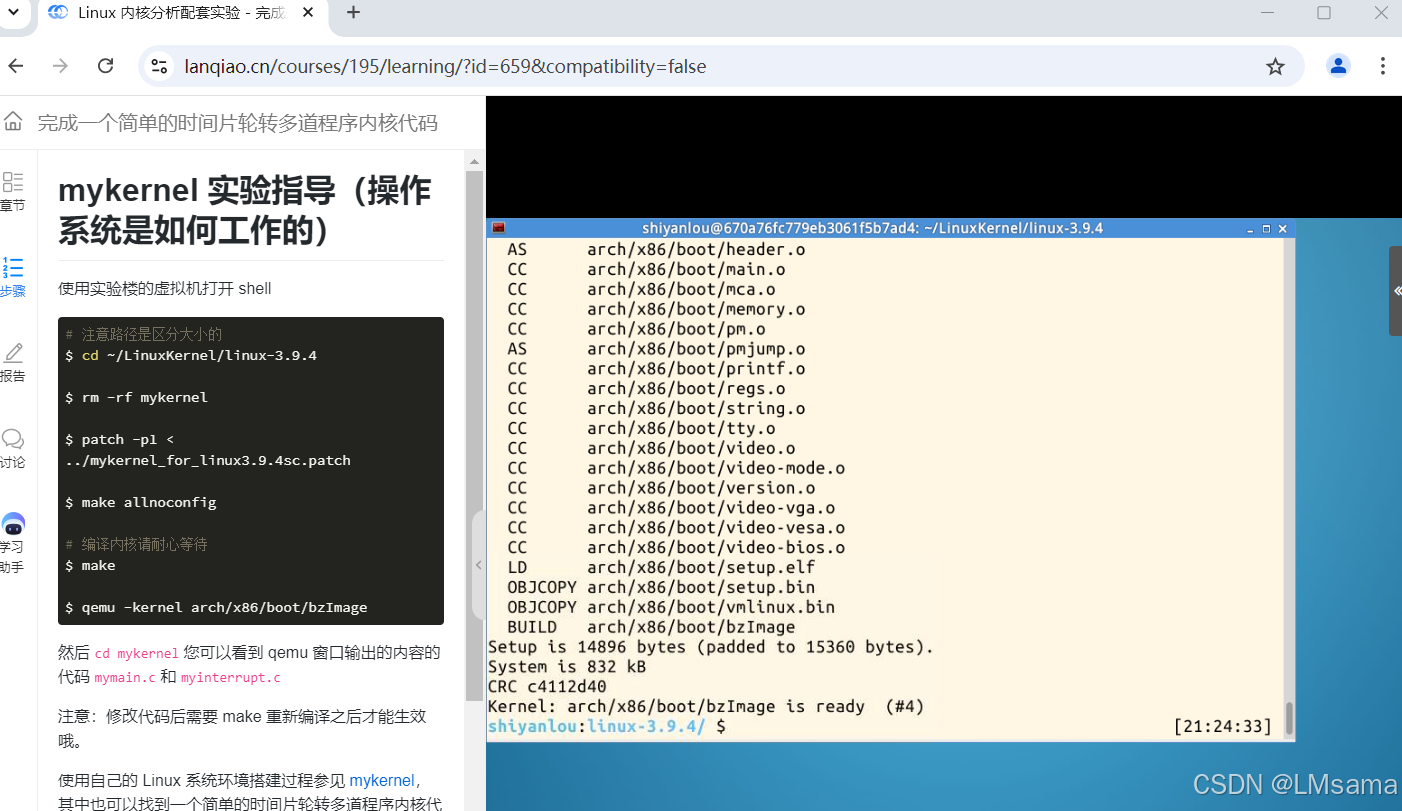Click the patch -p1 command line
The width and height of the screenshot is (1402, 811).
tap(208, 450)
